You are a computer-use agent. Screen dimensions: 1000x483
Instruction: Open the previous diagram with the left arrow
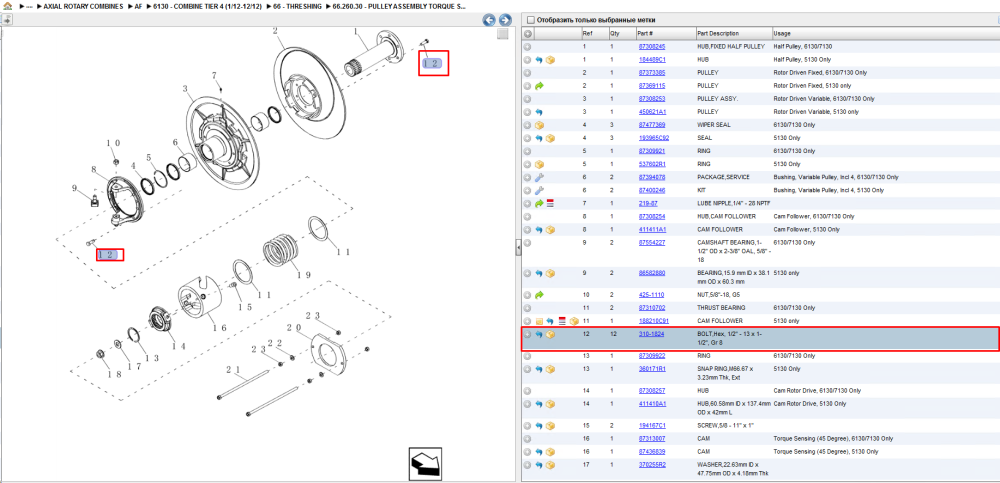[490, 20]
